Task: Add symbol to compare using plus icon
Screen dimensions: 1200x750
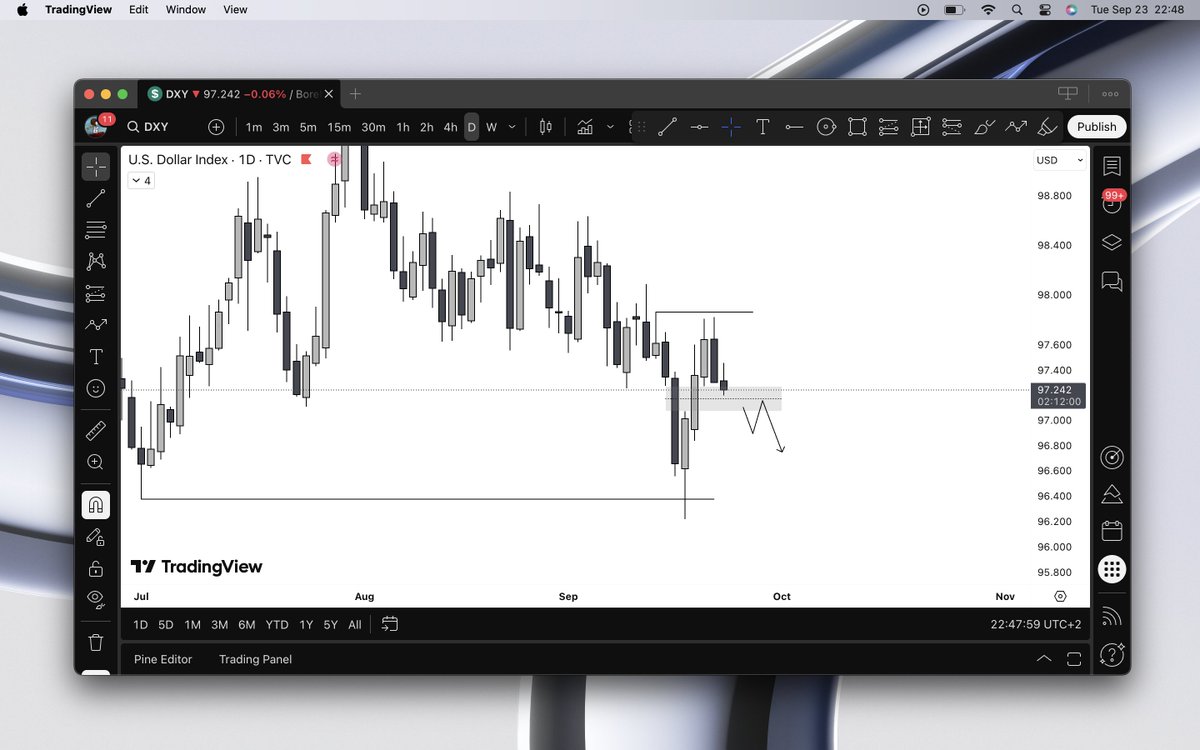Action: click(216, 127)
